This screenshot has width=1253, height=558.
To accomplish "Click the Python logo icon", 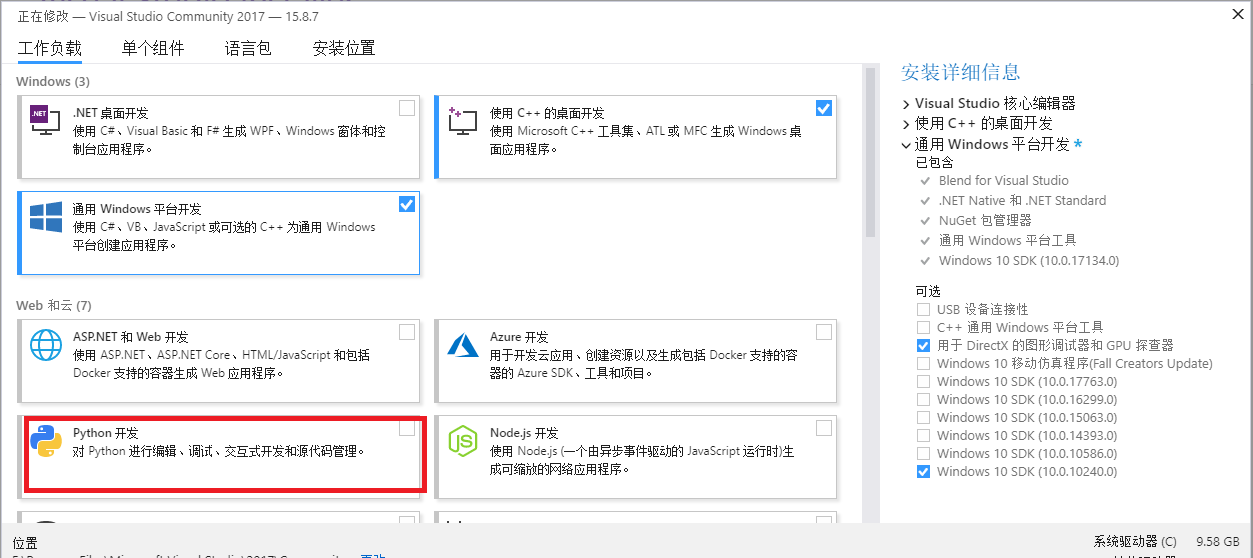I will 46,442.
